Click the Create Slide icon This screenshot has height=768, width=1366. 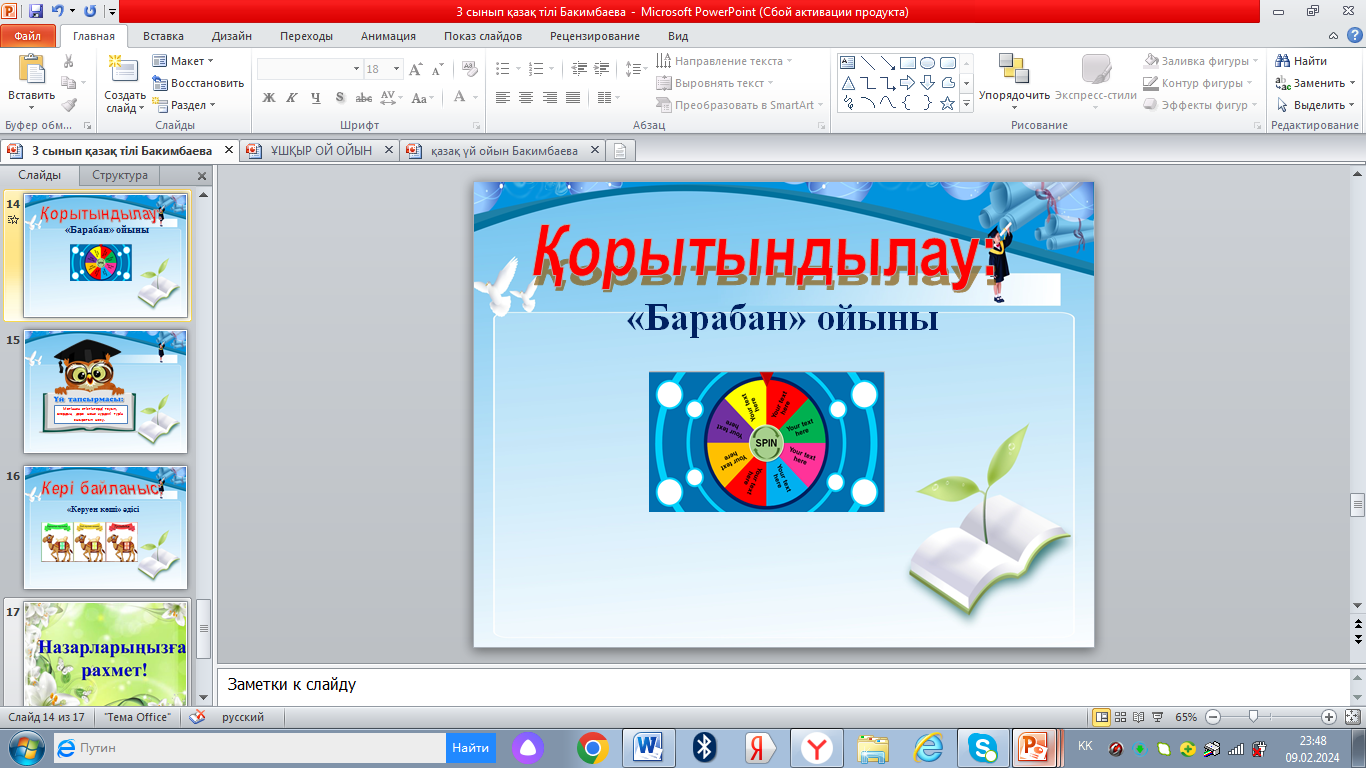click(x=124, y=70)
